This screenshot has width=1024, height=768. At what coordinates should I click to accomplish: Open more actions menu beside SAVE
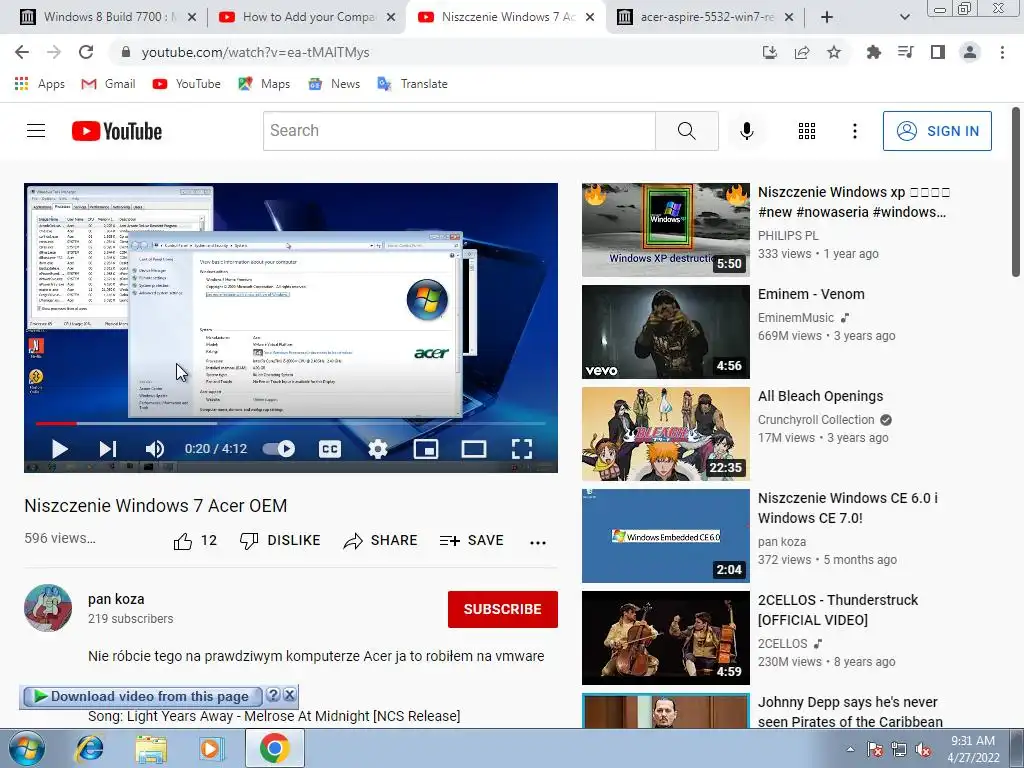click(x=537, y=542)
